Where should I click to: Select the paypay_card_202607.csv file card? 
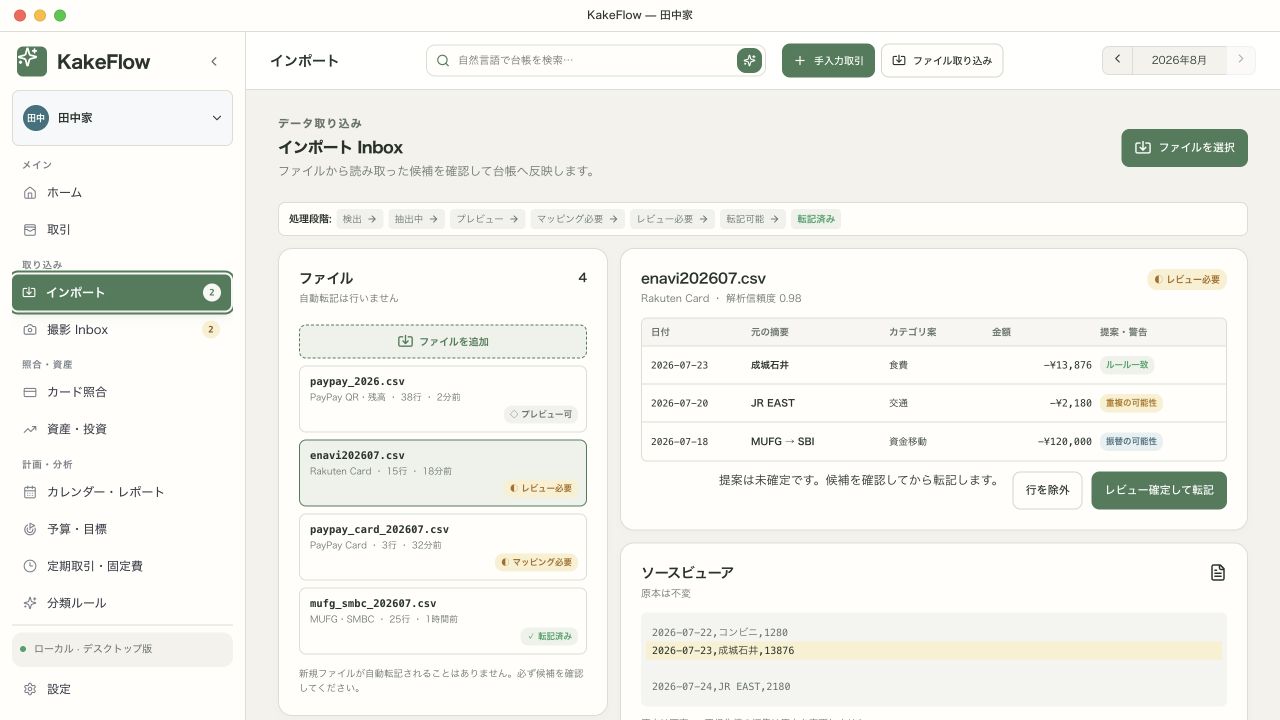pyautogui.click(x=443, y=547)
